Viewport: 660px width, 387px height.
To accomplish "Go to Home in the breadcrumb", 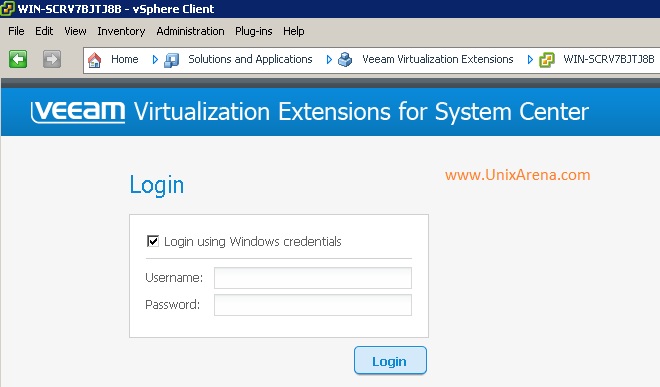I will (125, 59).
